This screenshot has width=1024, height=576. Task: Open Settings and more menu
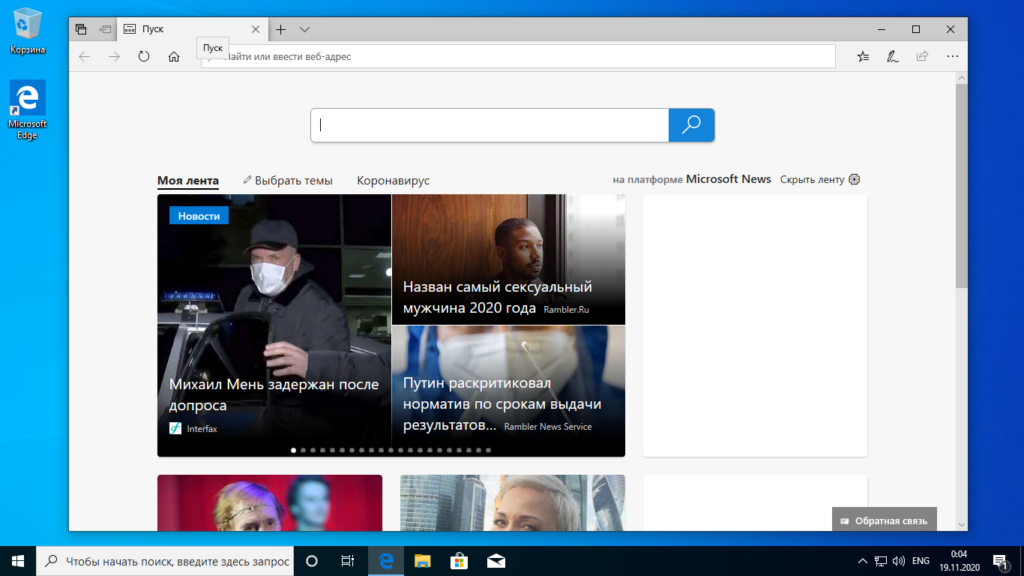tap(953, 57)
